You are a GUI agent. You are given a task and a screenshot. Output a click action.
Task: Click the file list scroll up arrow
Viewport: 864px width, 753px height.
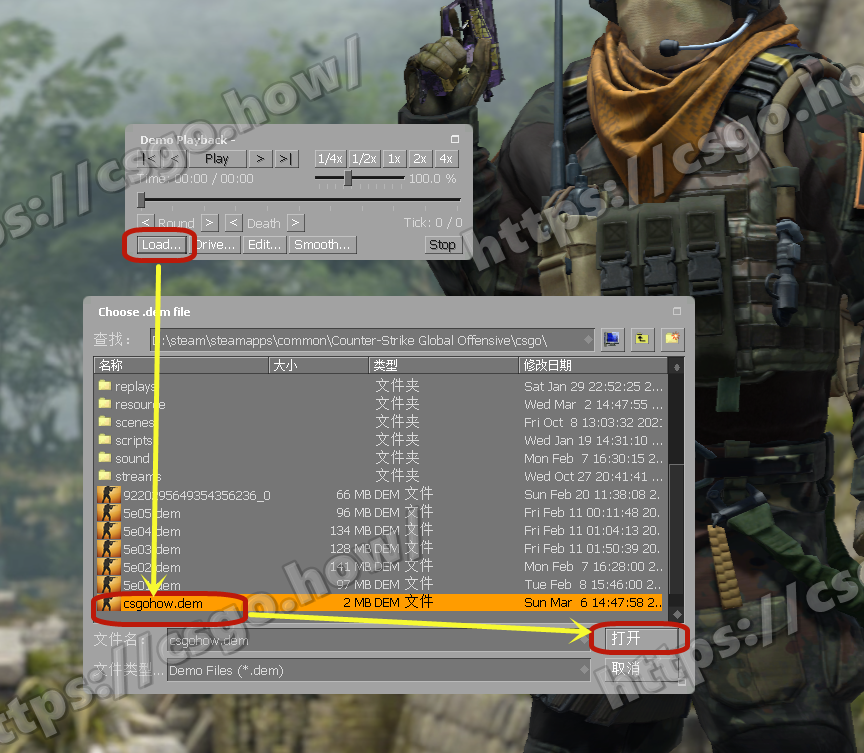pos(676,366)
